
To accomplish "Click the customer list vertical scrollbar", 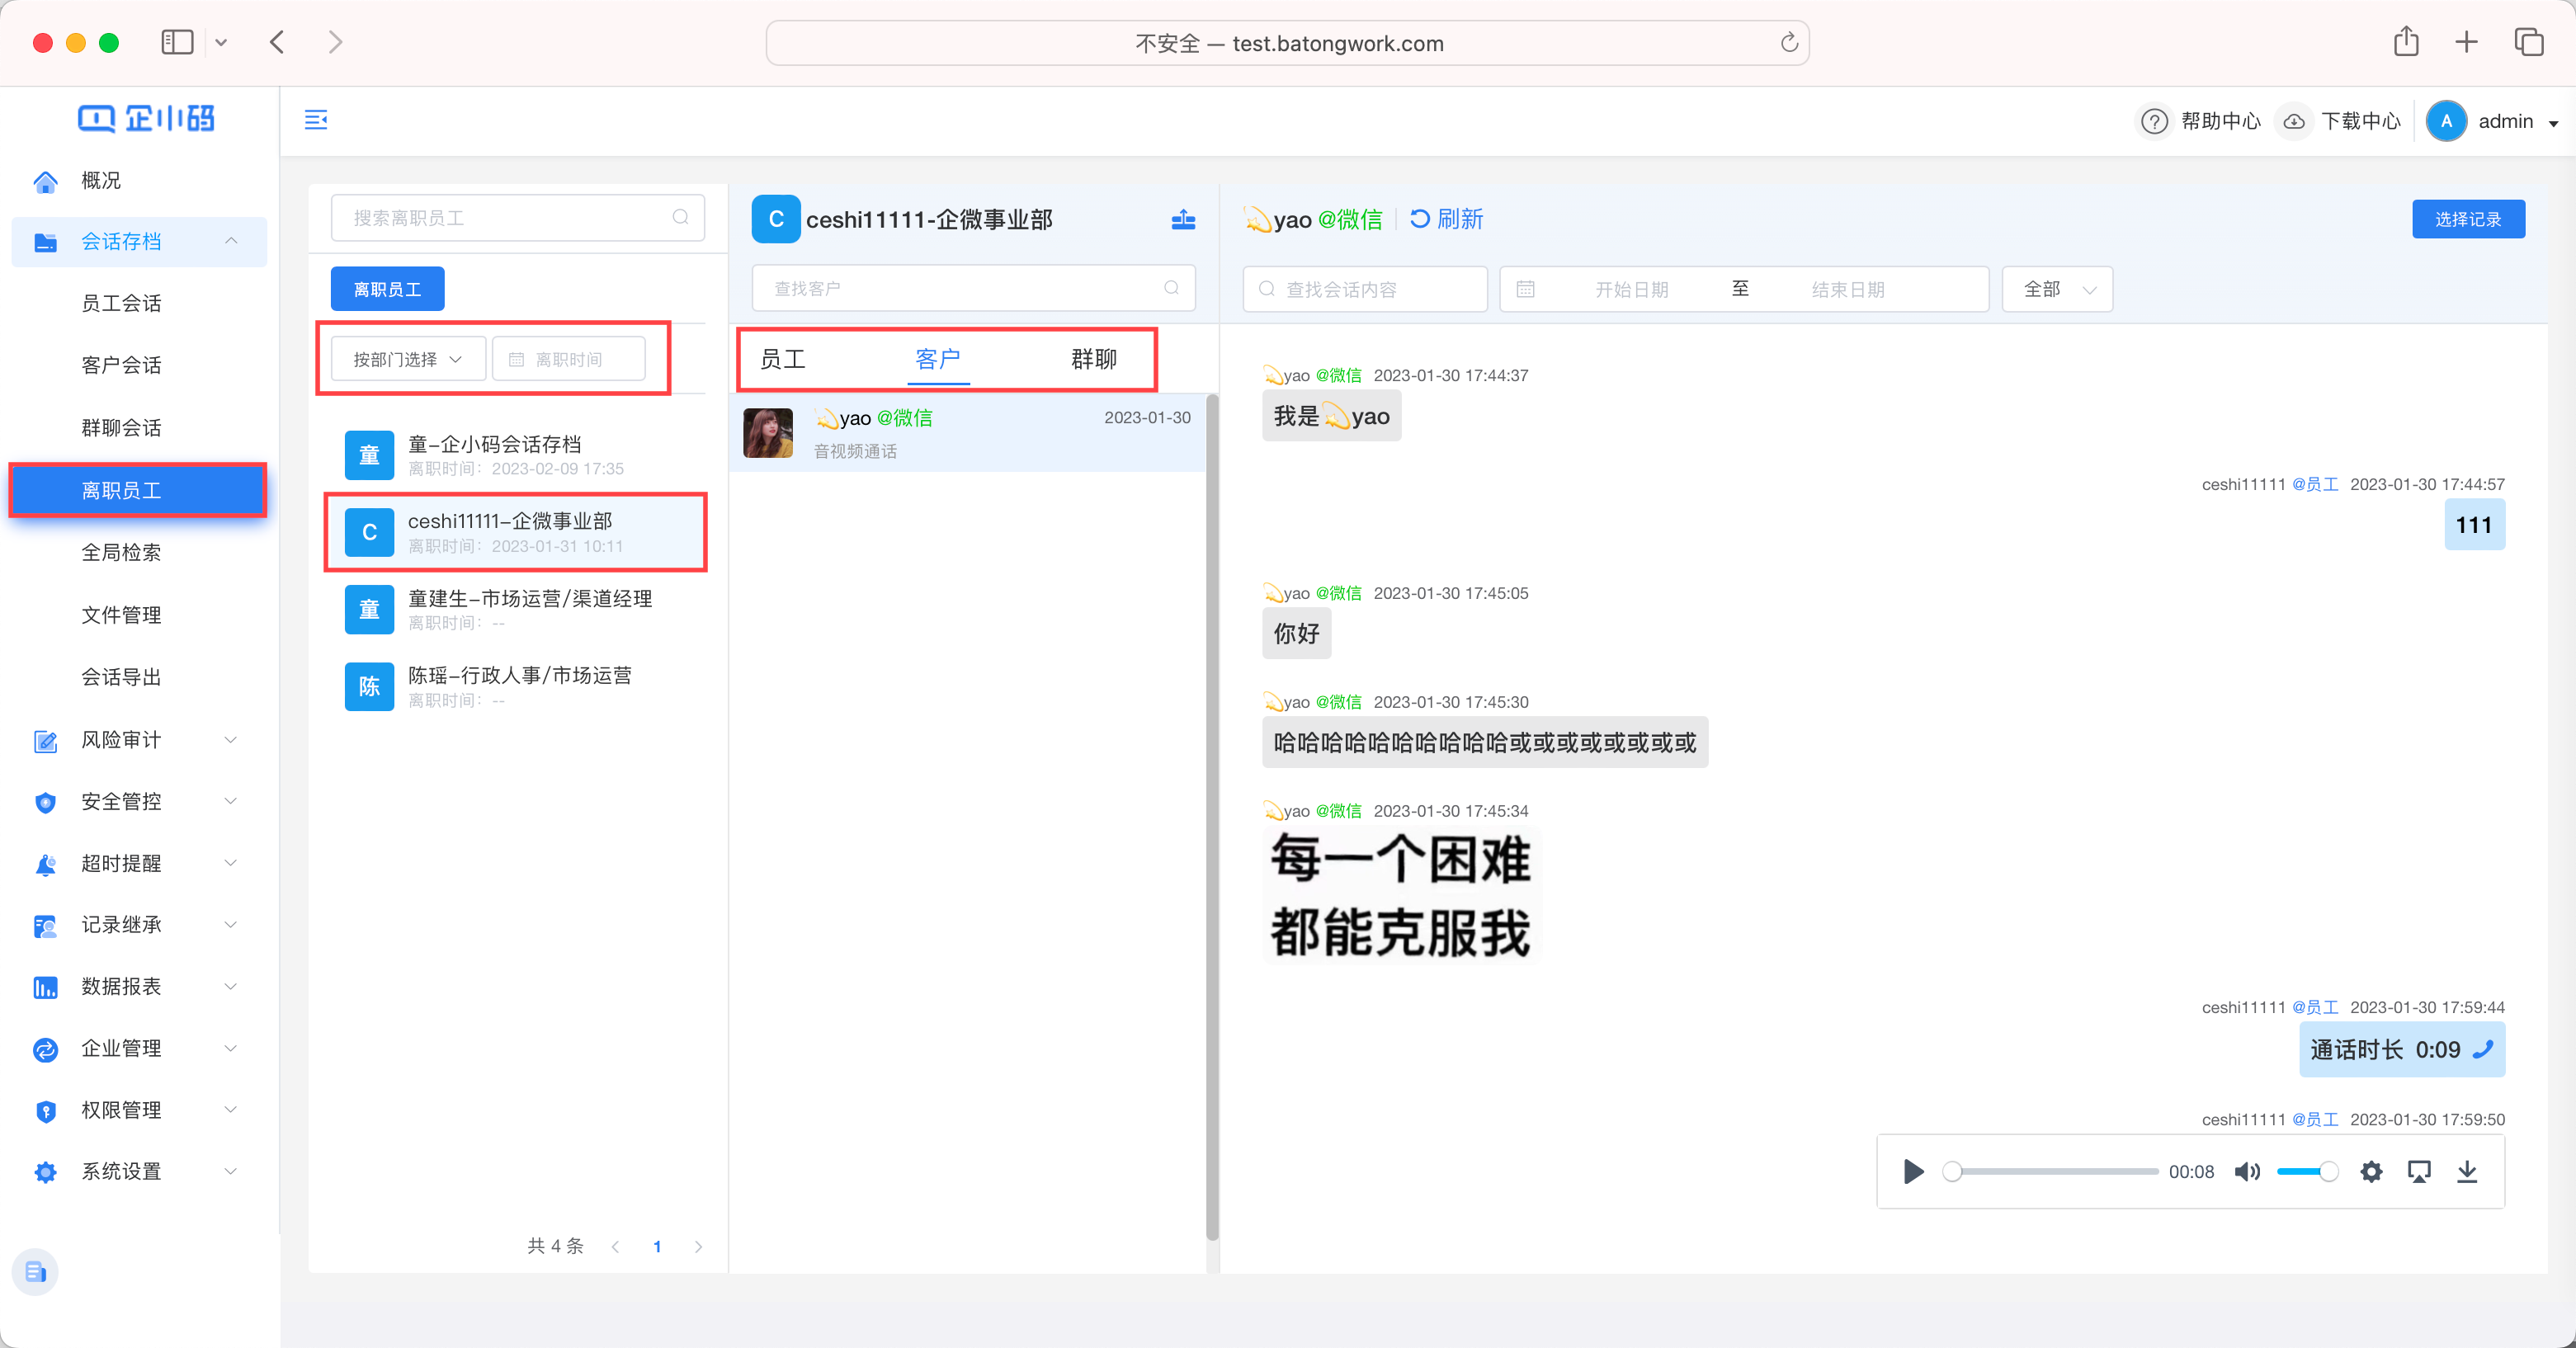I will tap(1212, 815).
